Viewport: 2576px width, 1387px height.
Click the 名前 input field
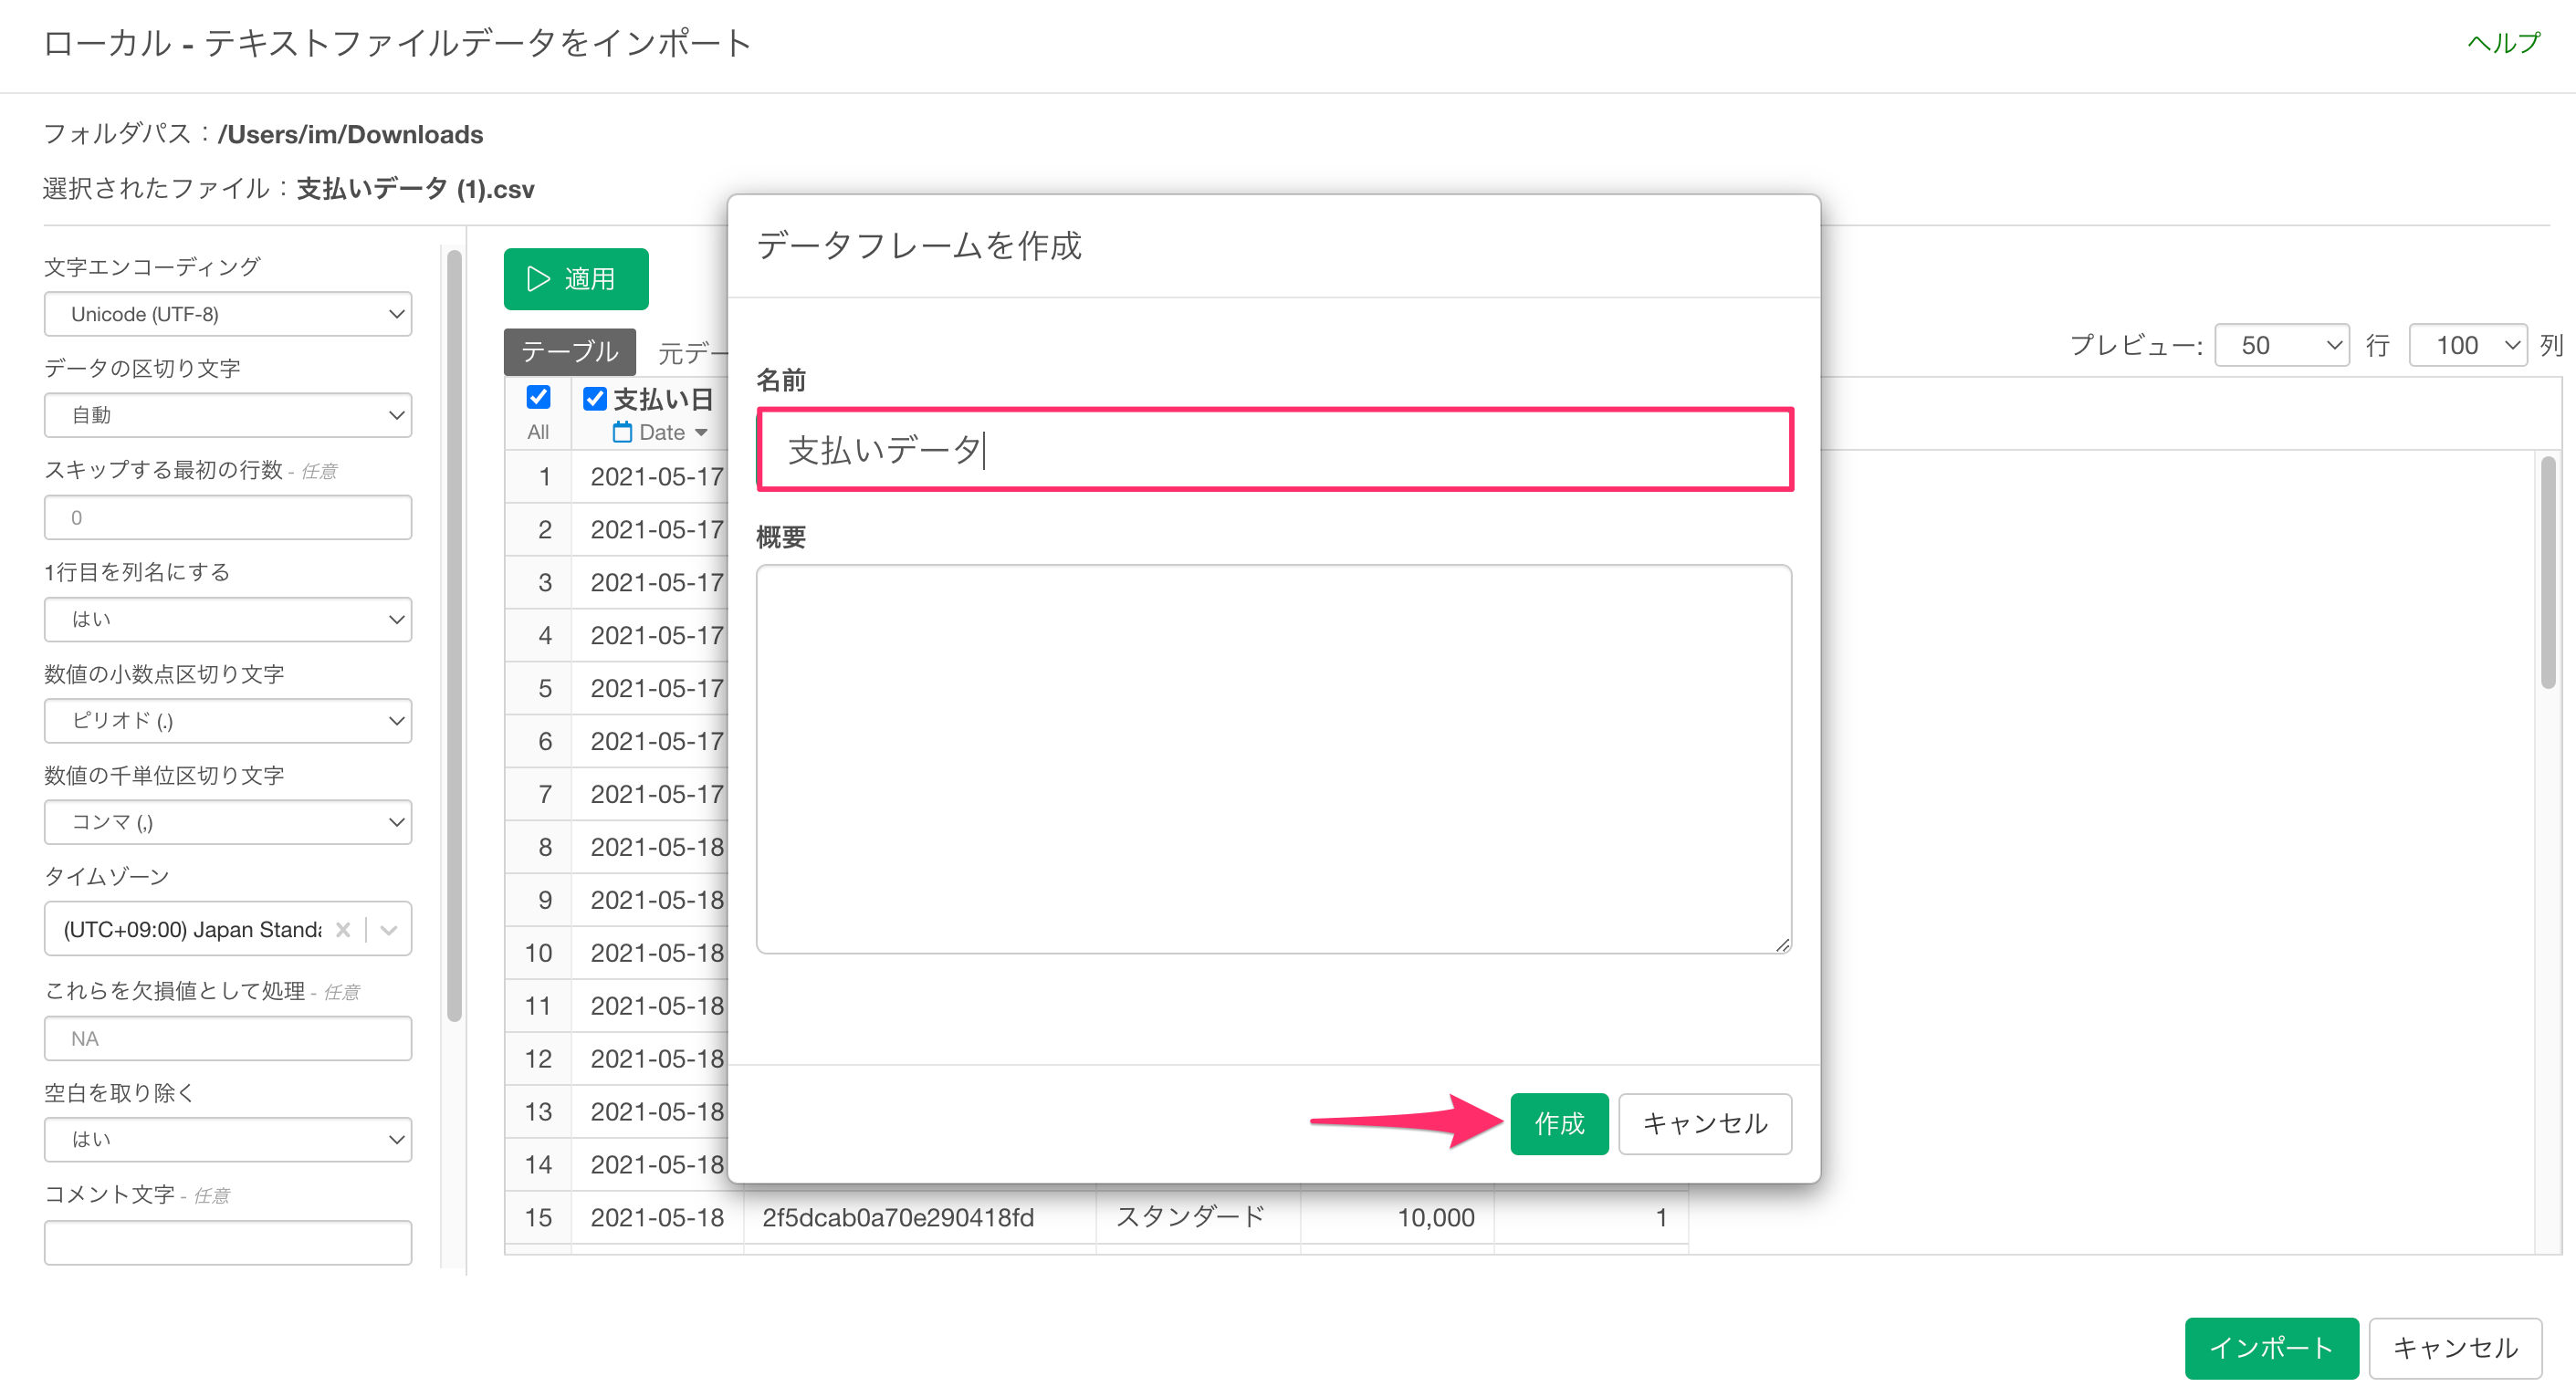pos(1274,449)
